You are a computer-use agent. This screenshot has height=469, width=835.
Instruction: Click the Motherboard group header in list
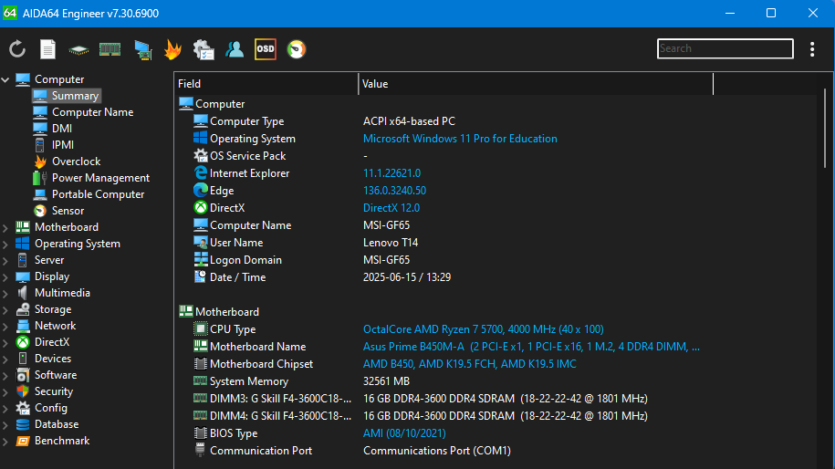click(219, 312)
